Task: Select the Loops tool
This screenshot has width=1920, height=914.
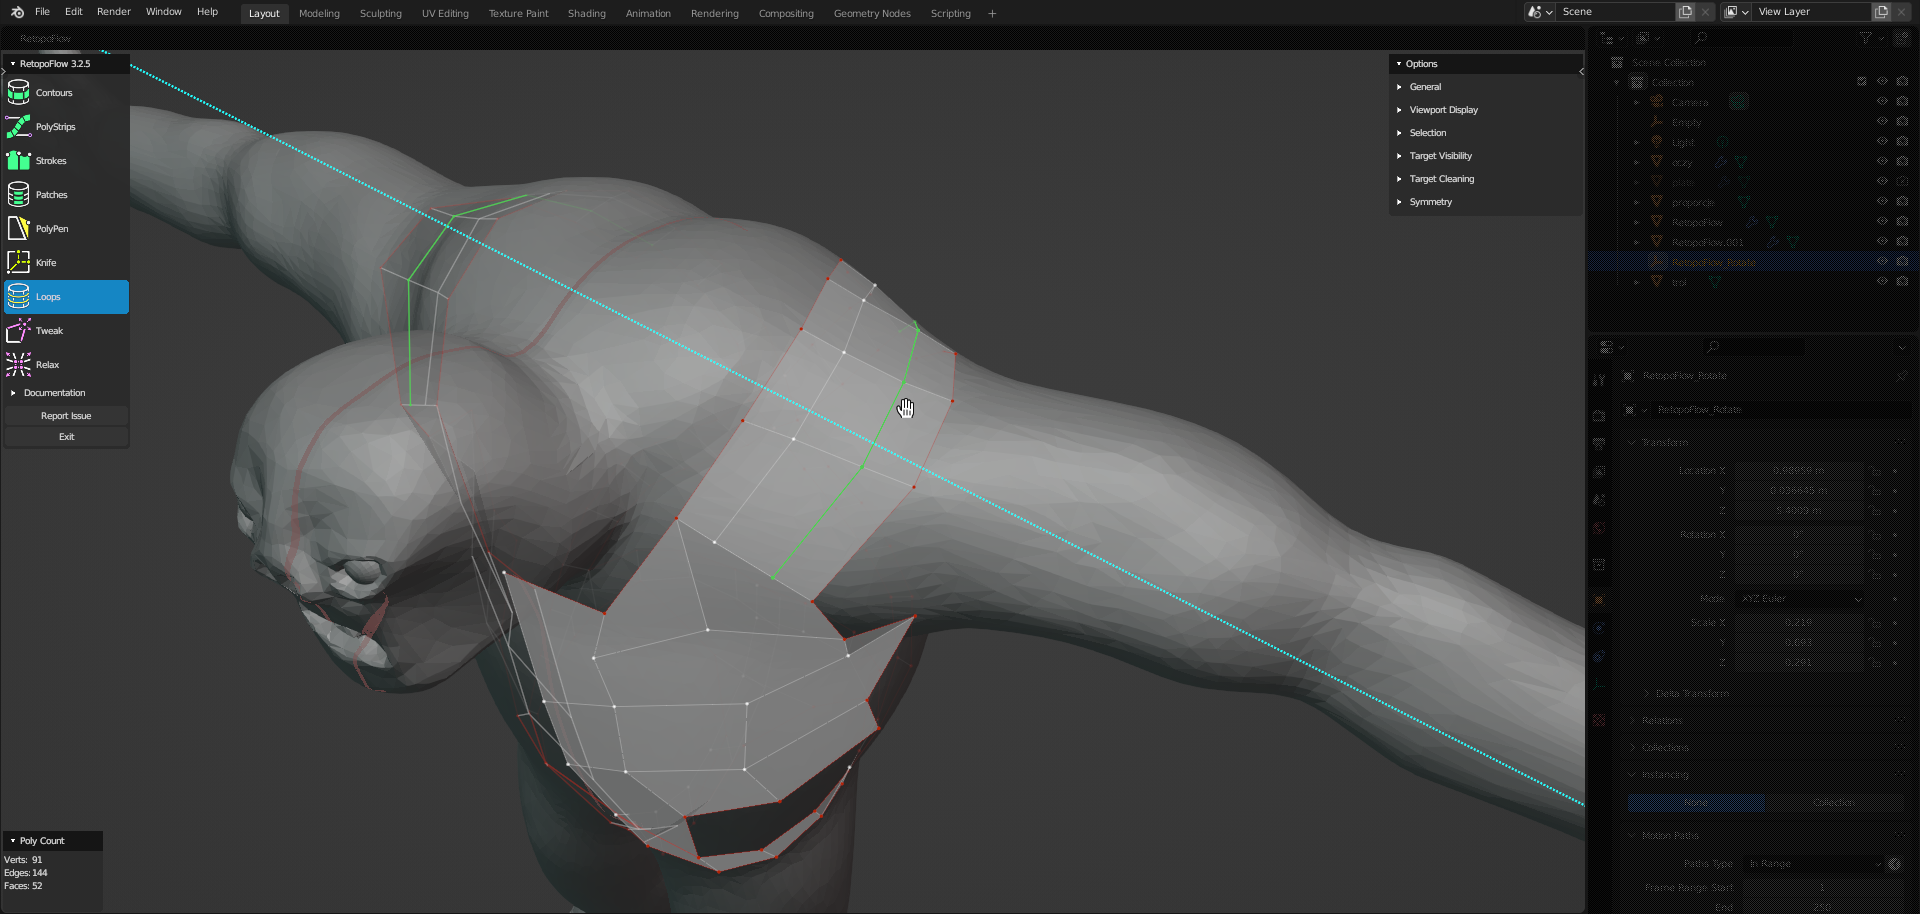Action: tap(66, 297)
